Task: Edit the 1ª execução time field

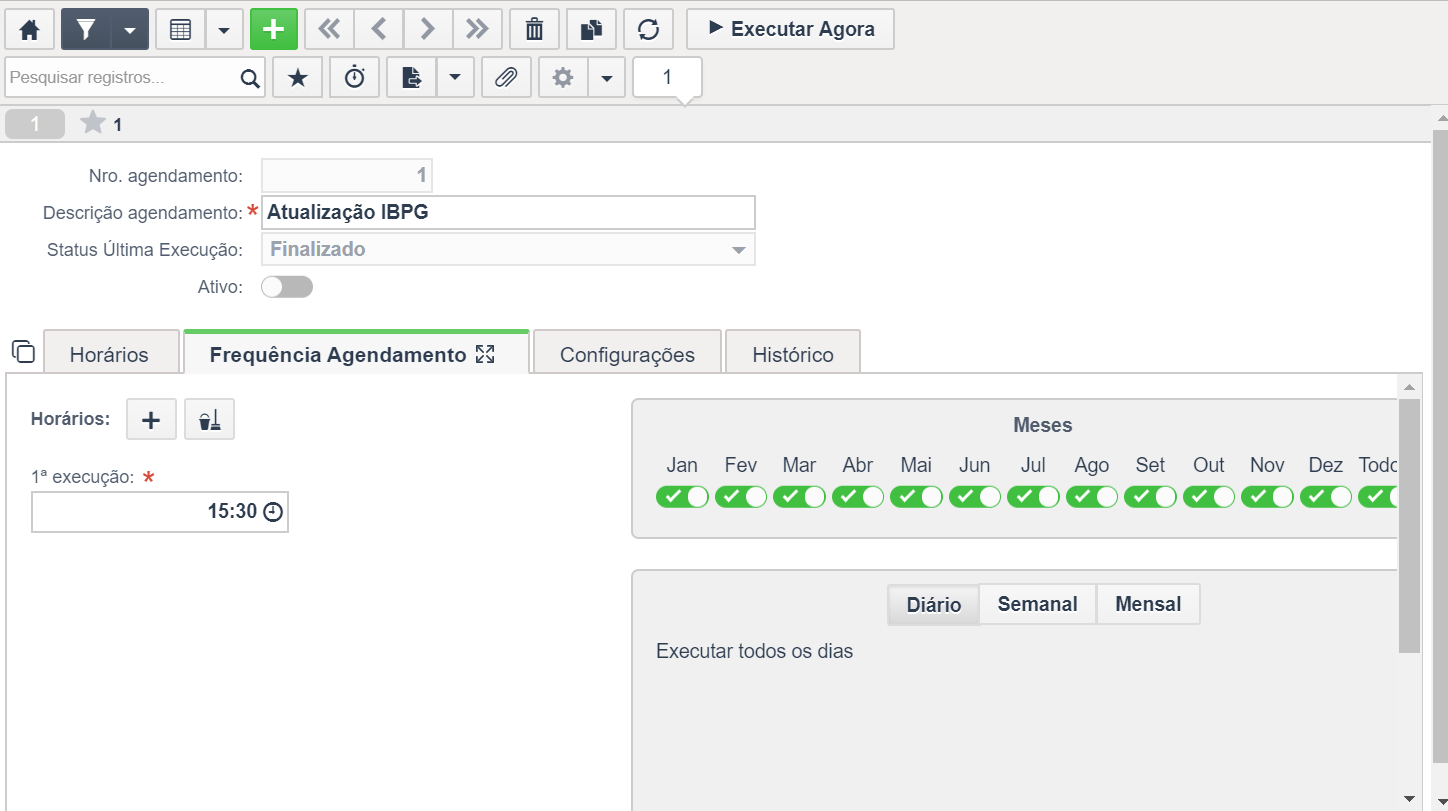Action: coord(160,511)
